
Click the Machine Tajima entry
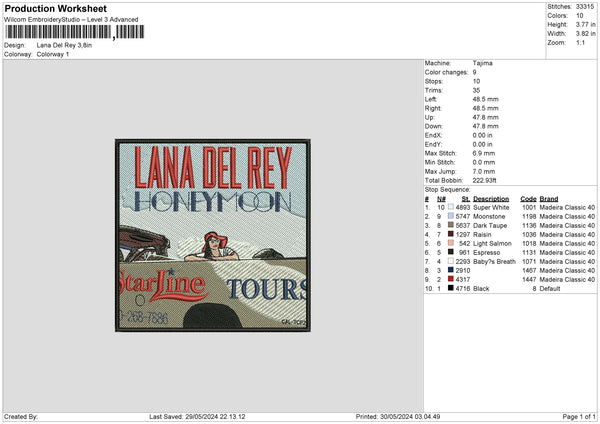click(x=458, y=63)
